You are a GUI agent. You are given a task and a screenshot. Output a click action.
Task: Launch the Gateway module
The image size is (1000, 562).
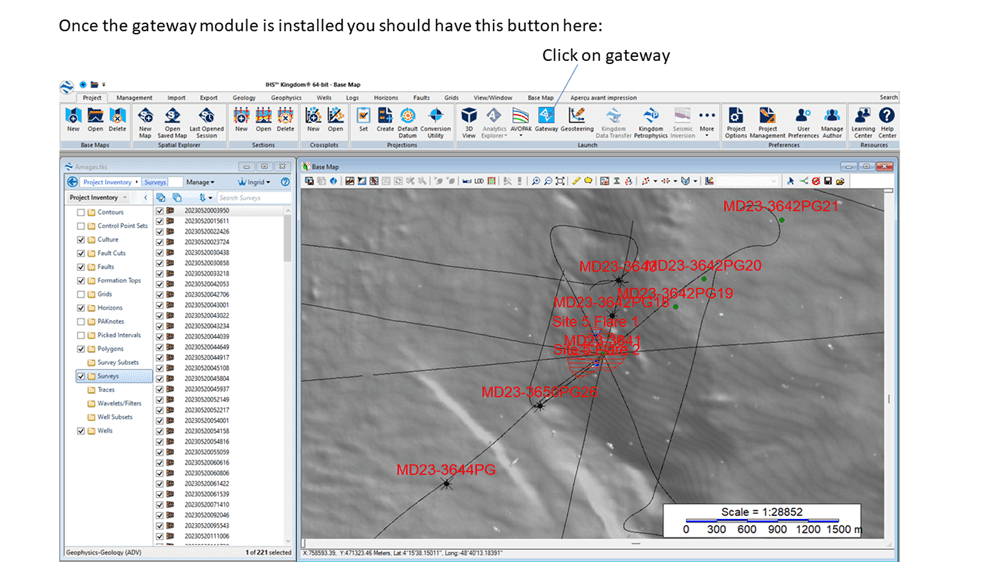(546, 119)
